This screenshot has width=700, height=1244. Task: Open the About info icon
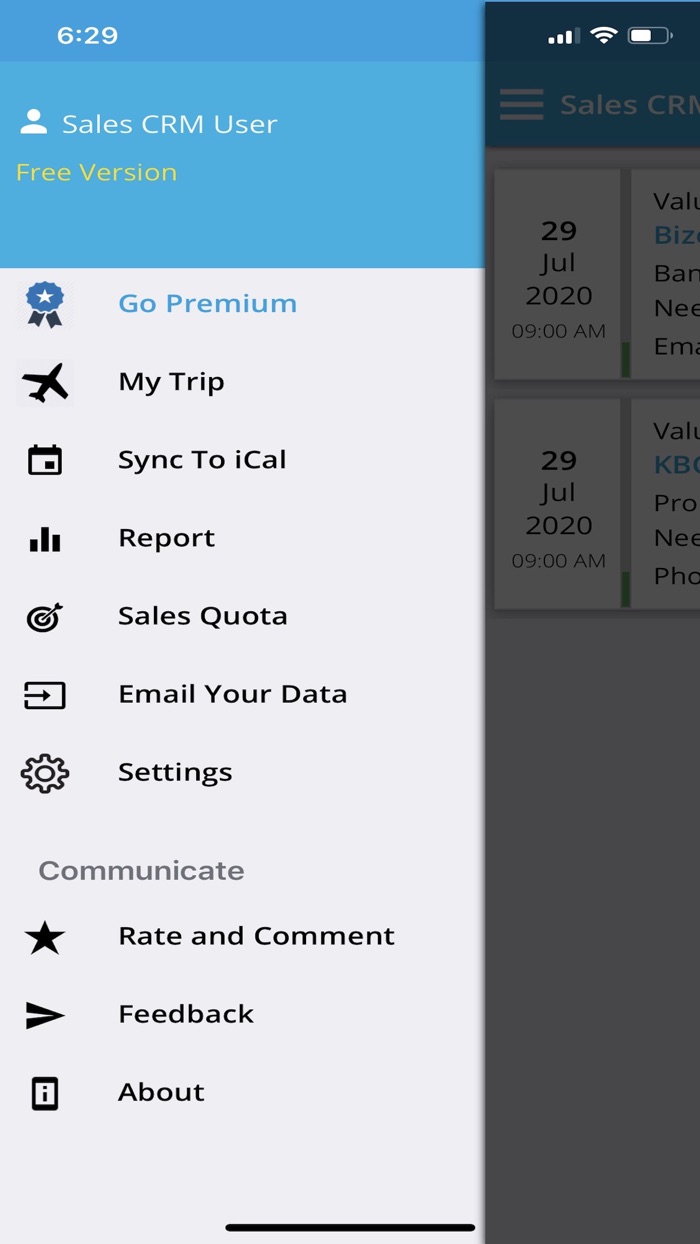point(42,1093)
